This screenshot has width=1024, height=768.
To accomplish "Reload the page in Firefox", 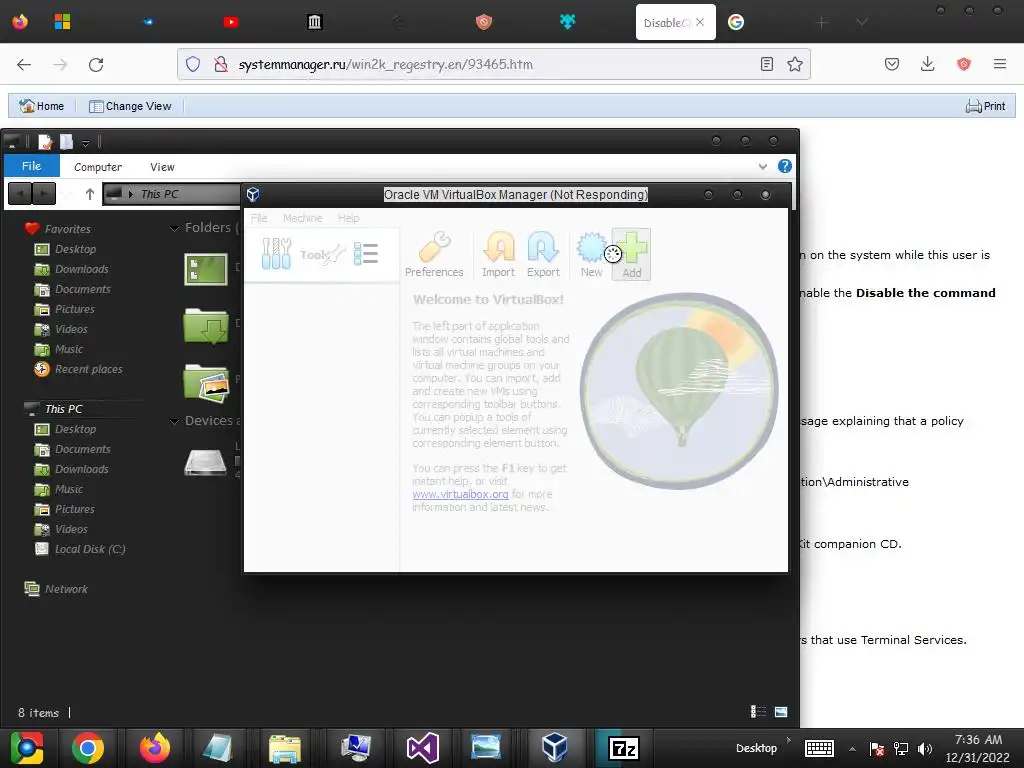I will (96, 65).
